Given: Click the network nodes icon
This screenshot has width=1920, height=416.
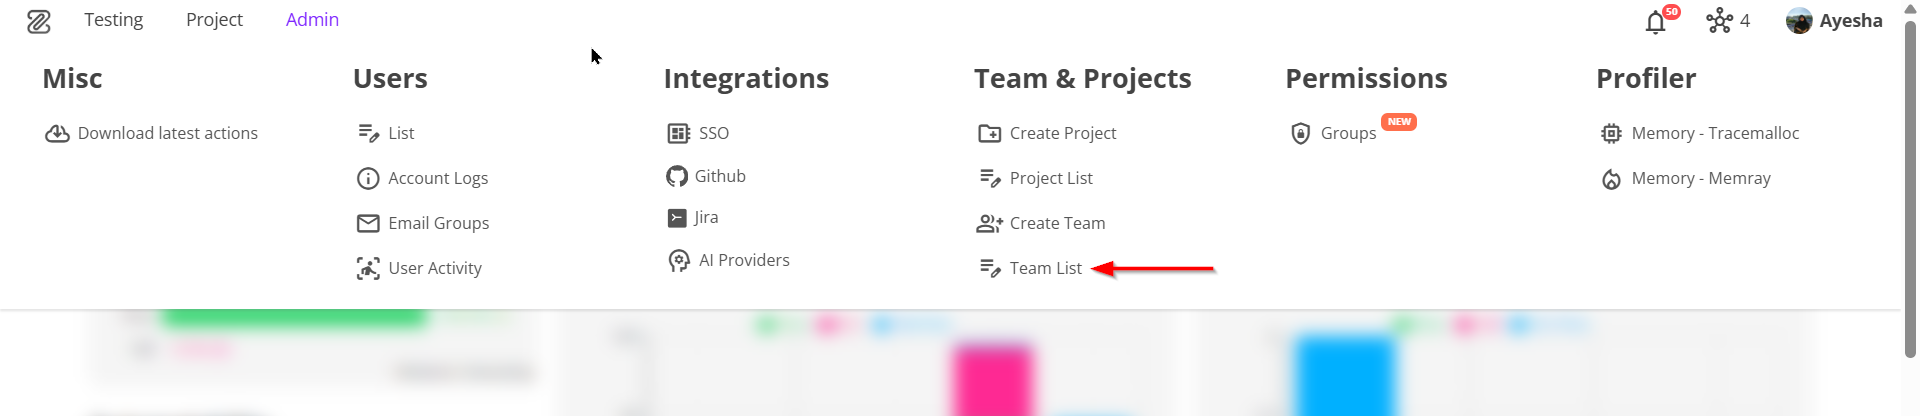Looking at the screenshot, I should click(1719, 20).
